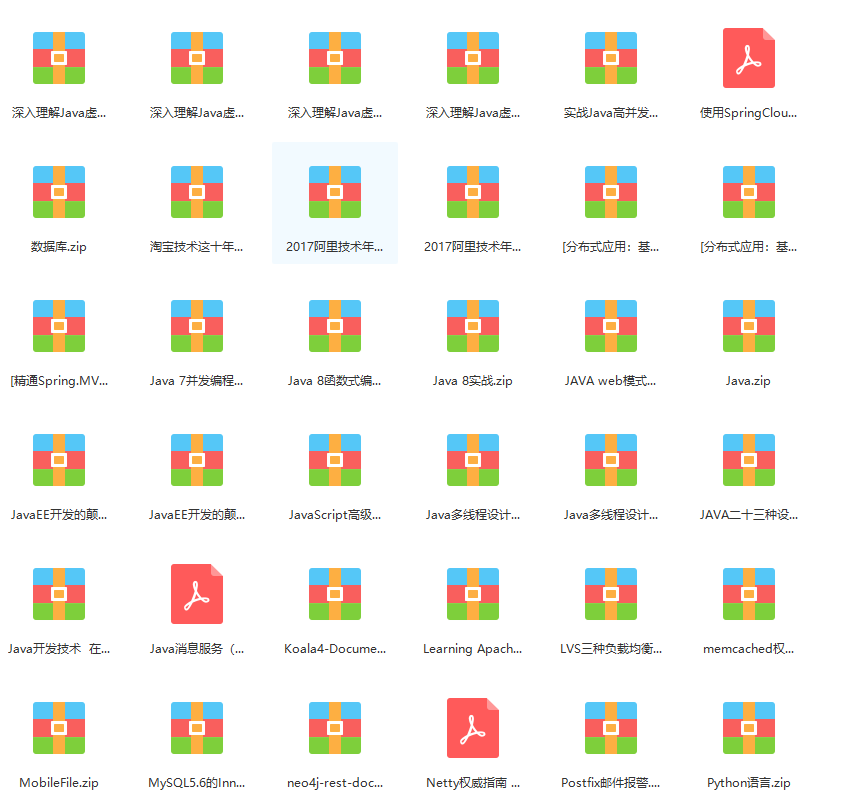Select the Python语言.zip archive icon
The height and width of the screenshot is (800, 851).
point(748,728)
